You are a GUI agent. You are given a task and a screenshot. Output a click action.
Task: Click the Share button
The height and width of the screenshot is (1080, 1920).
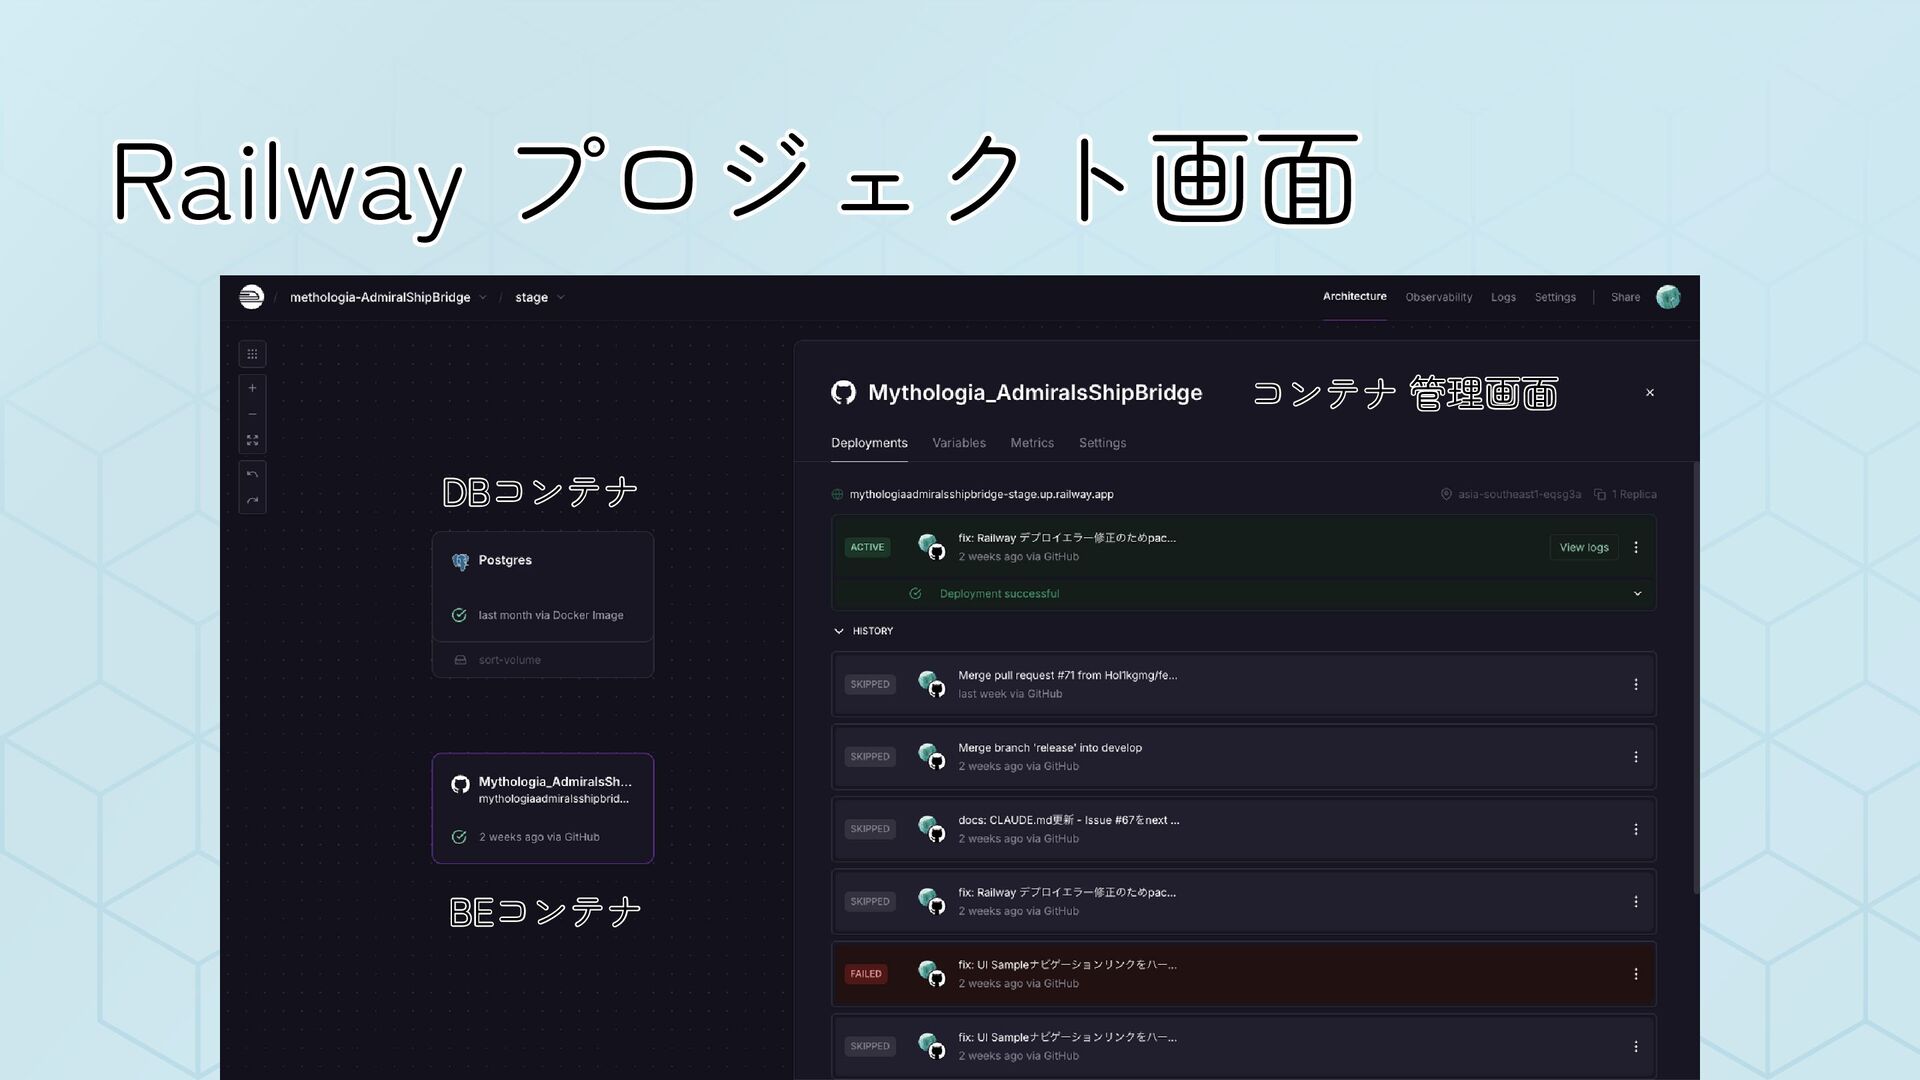(x=1625, y=297)
